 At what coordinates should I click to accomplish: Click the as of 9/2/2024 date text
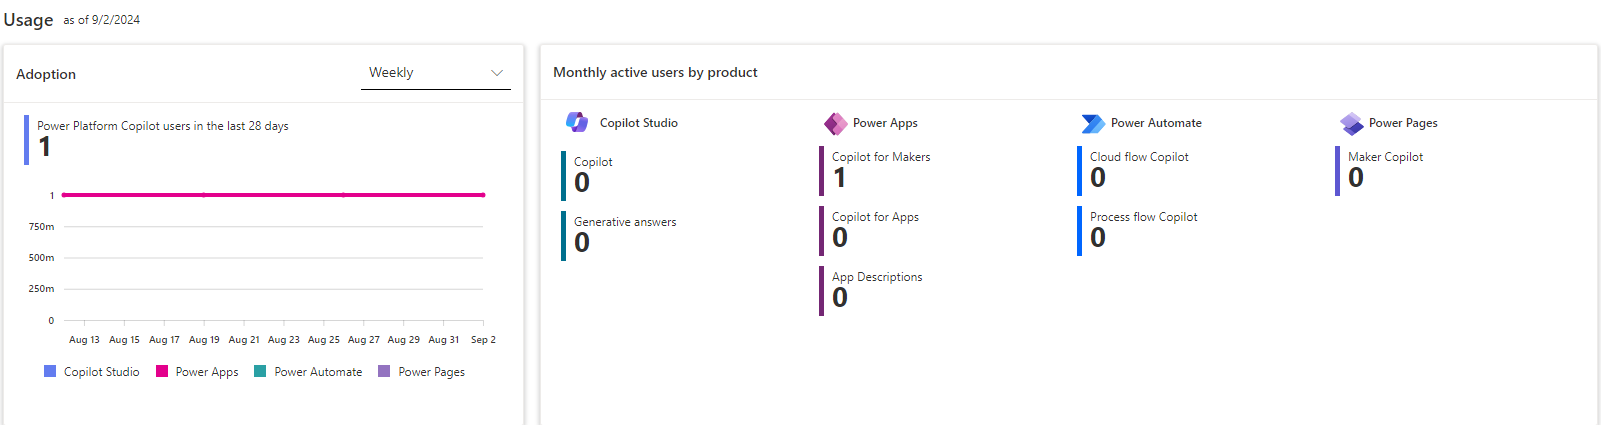pyautogui.click(x=102, y=20)
